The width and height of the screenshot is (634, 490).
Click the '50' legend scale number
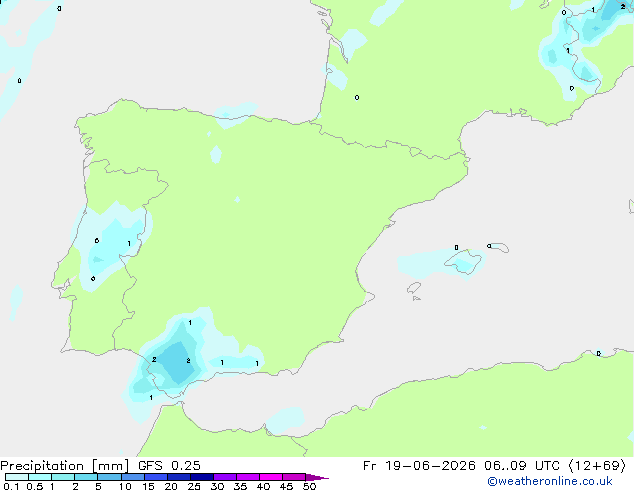309,486
